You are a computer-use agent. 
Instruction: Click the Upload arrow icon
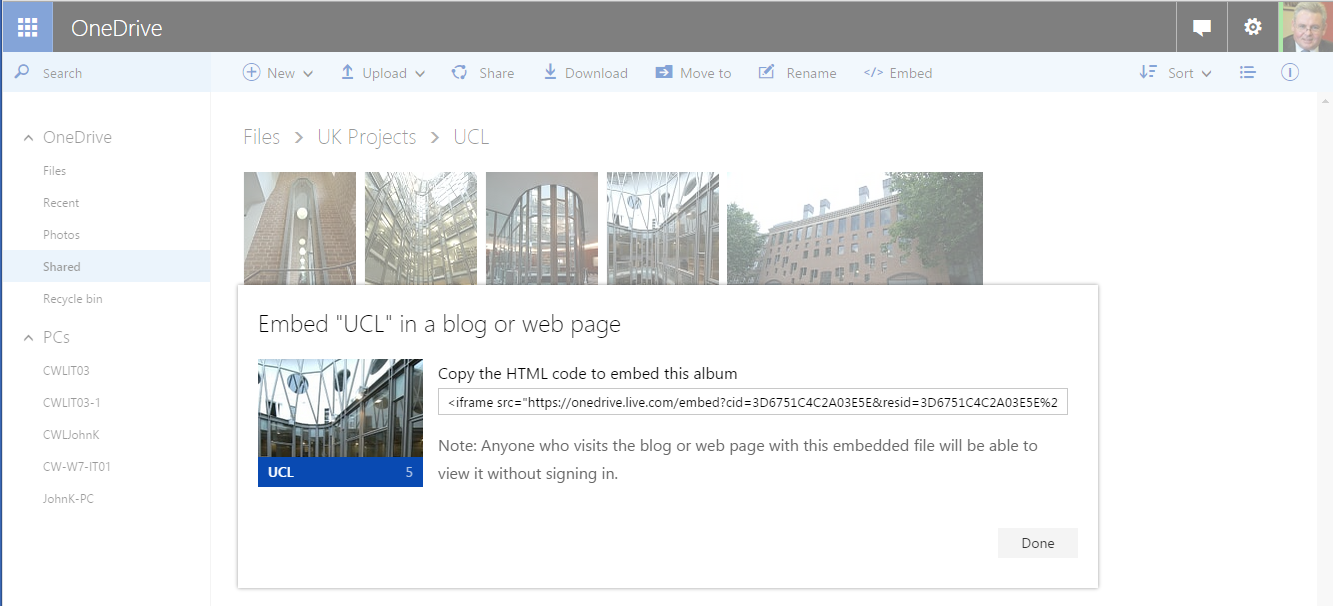tap(348, 72)
